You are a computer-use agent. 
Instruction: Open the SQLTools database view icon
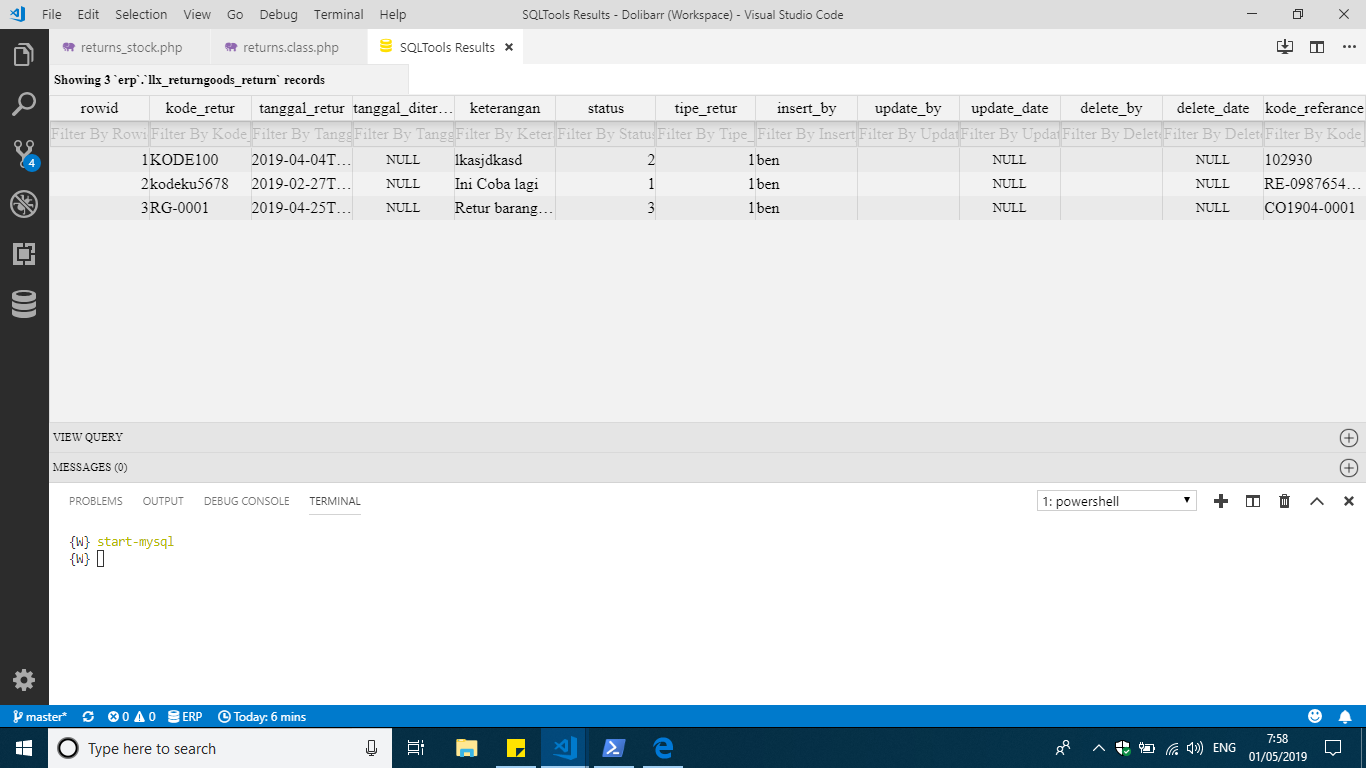tap(24, 304)
